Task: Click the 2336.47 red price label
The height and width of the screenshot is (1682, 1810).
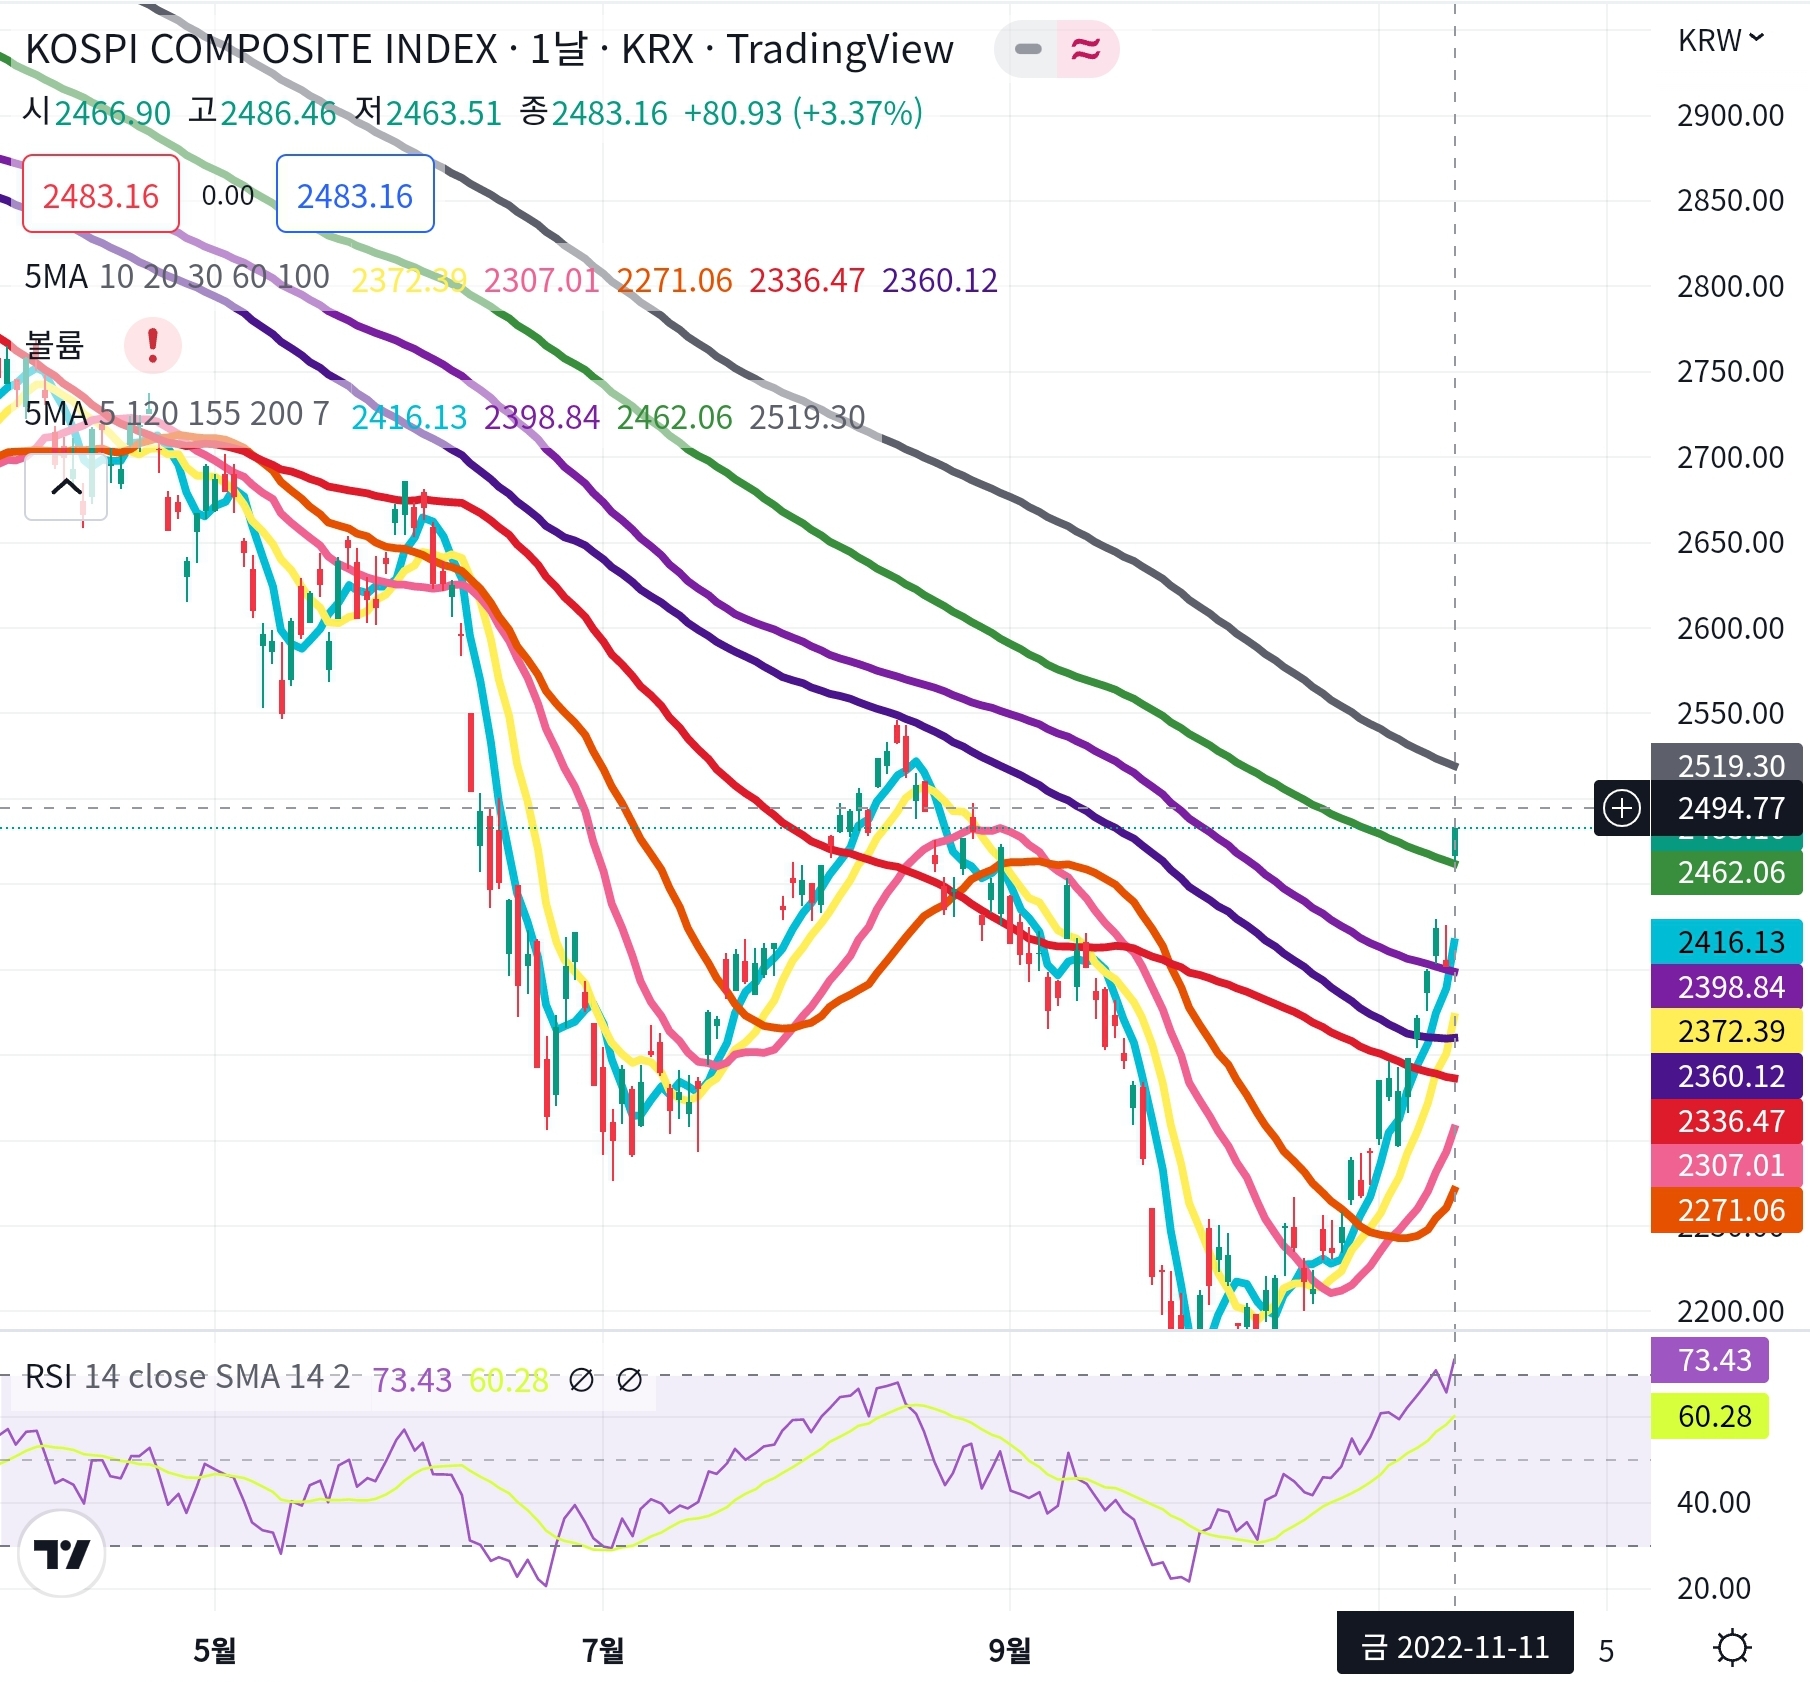Action: pyautogui.click(x=1726, y=1121)
